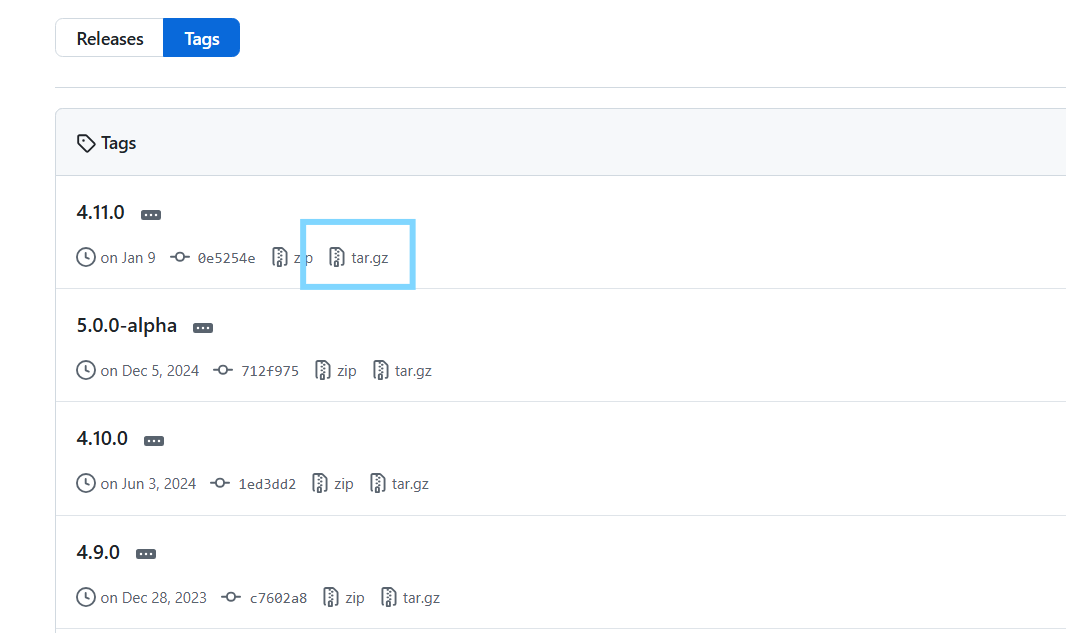The height and width of the screenshot is (633, 1066).
Task: Expand the ellipsis next to 4.10.0
Action: point(154,441)
